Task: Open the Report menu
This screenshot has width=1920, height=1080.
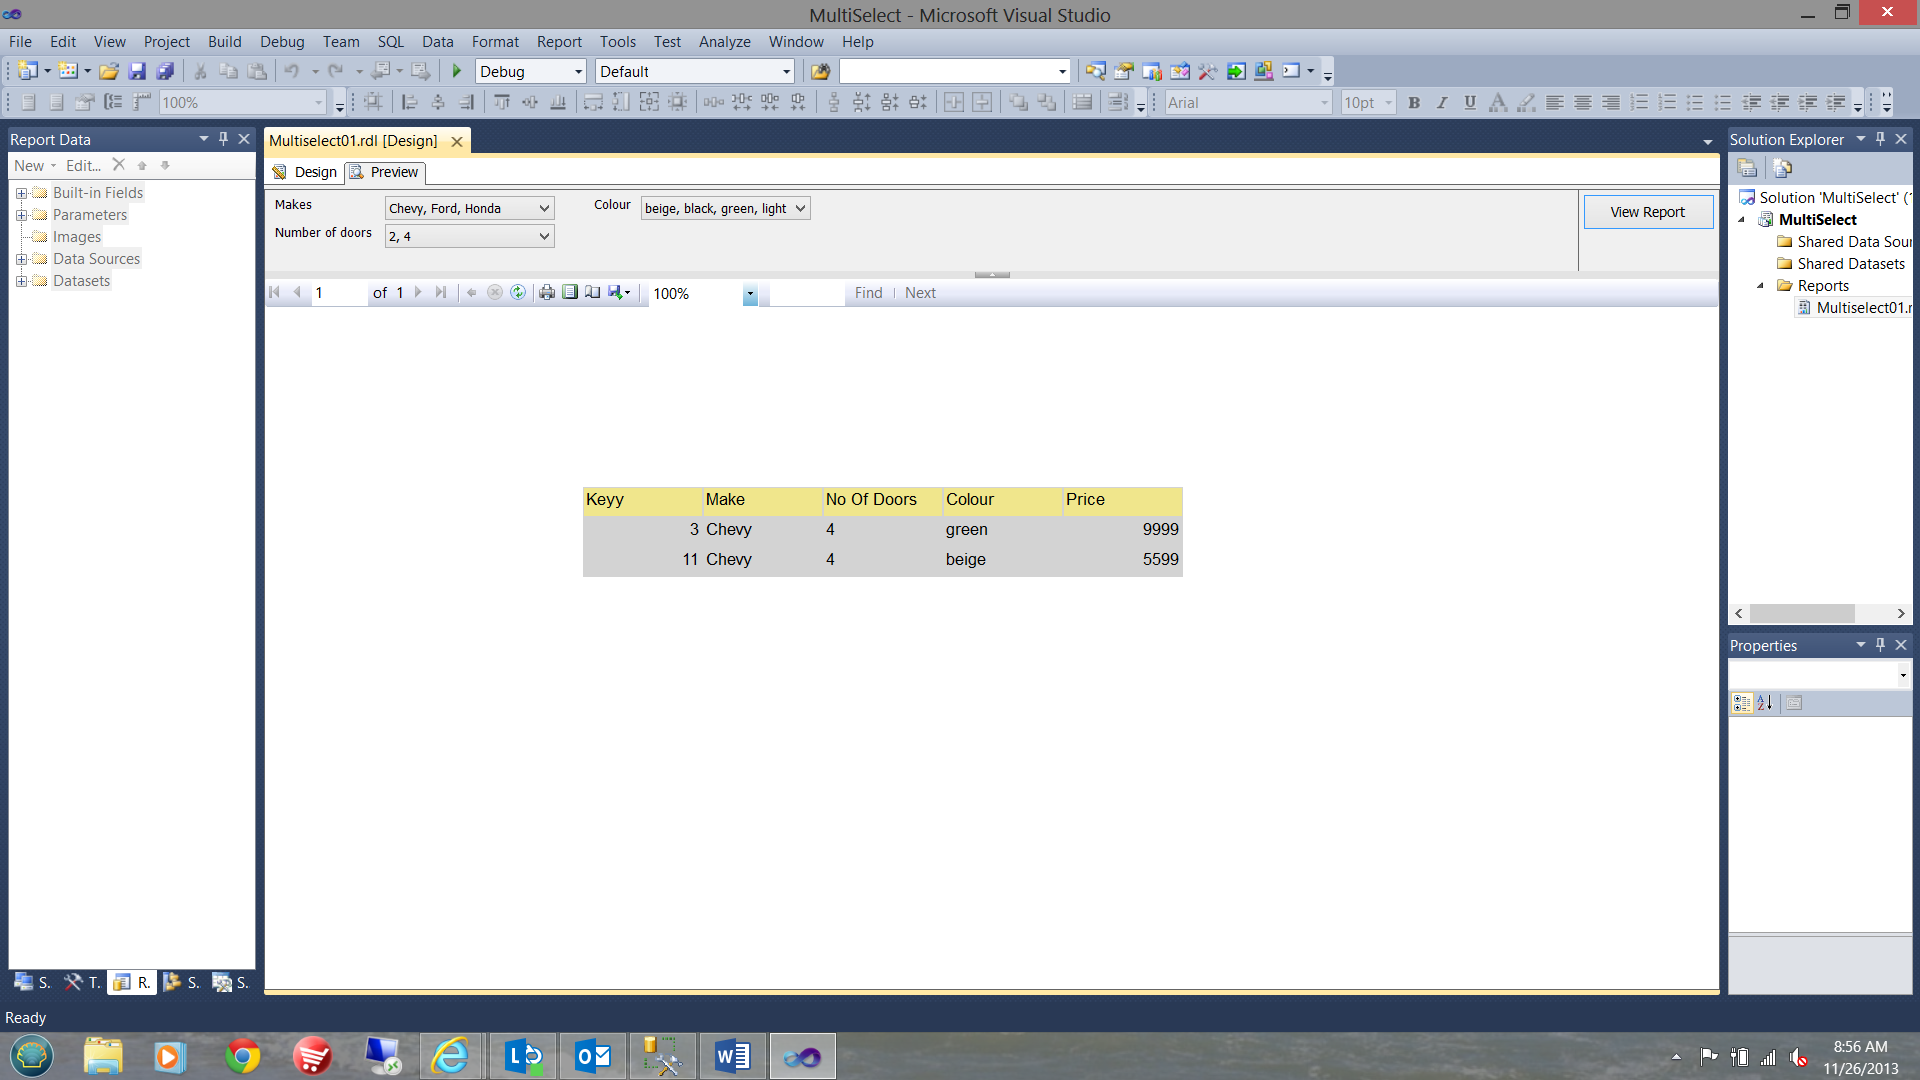Action: point(558,42)
